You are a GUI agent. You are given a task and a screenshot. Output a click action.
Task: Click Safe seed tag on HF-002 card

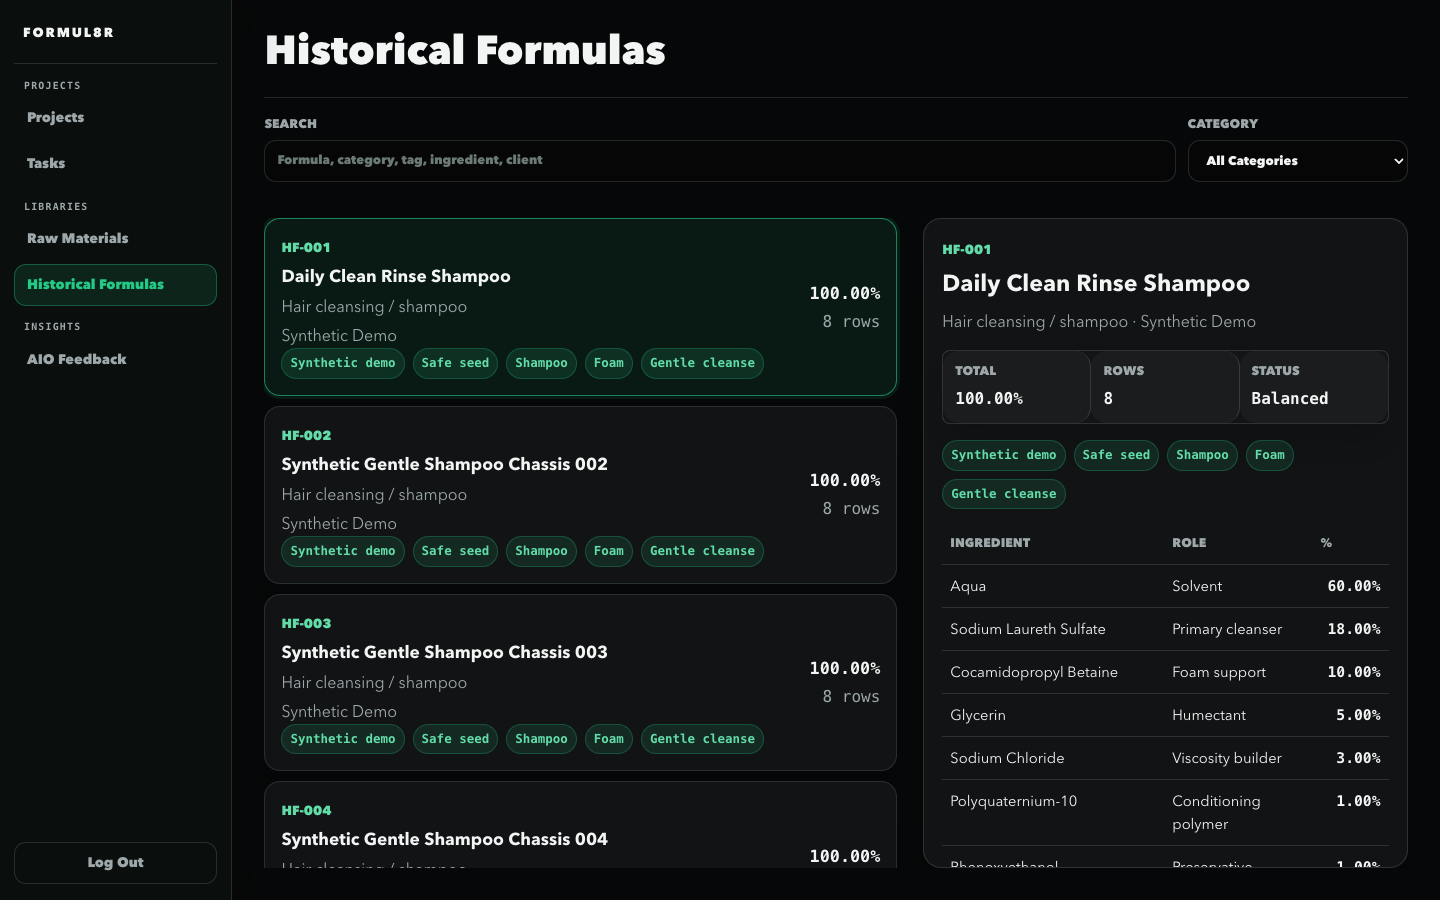[455, 551]
